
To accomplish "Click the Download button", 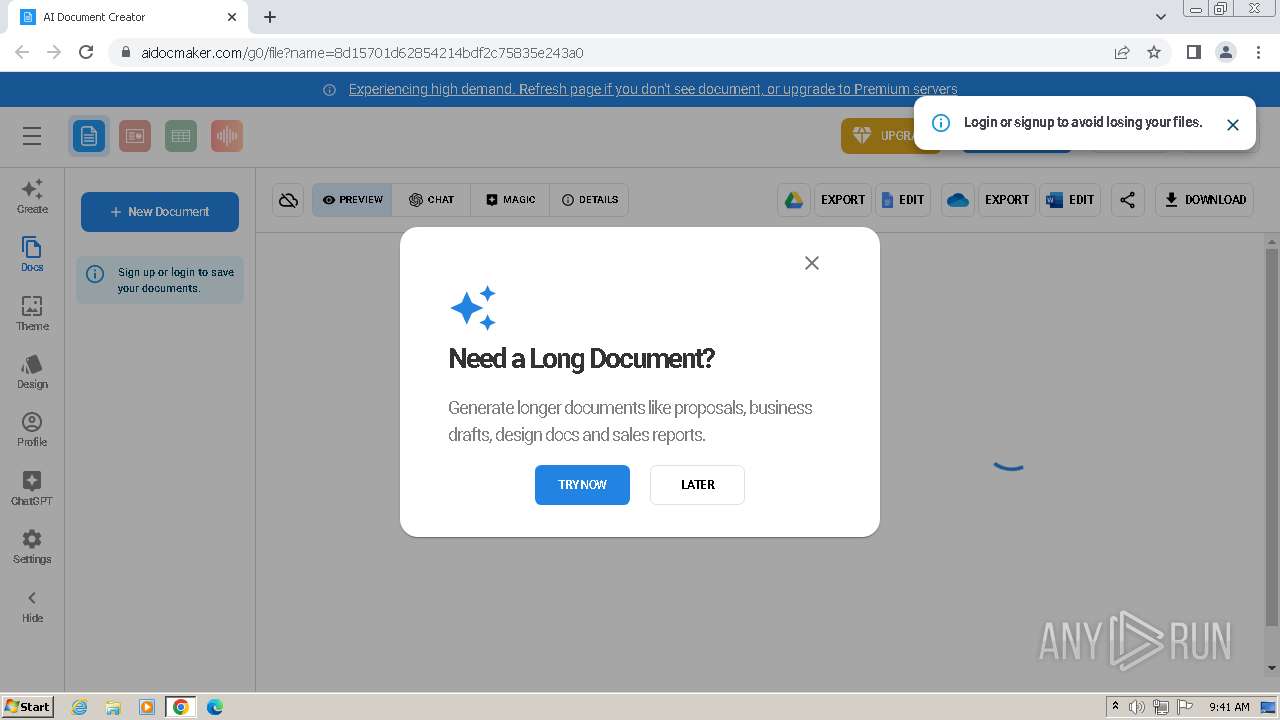I will [x=1204, y=200].
